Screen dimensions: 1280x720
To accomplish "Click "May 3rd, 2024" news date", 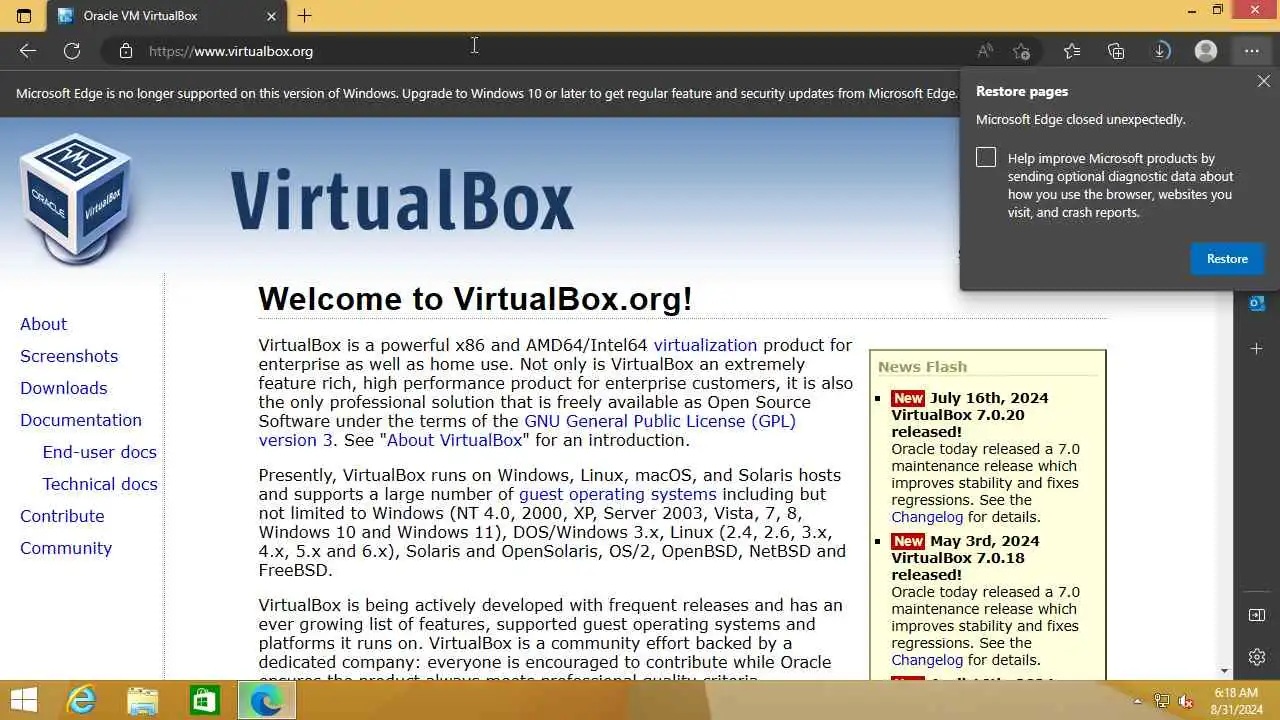I will (984, 541).
